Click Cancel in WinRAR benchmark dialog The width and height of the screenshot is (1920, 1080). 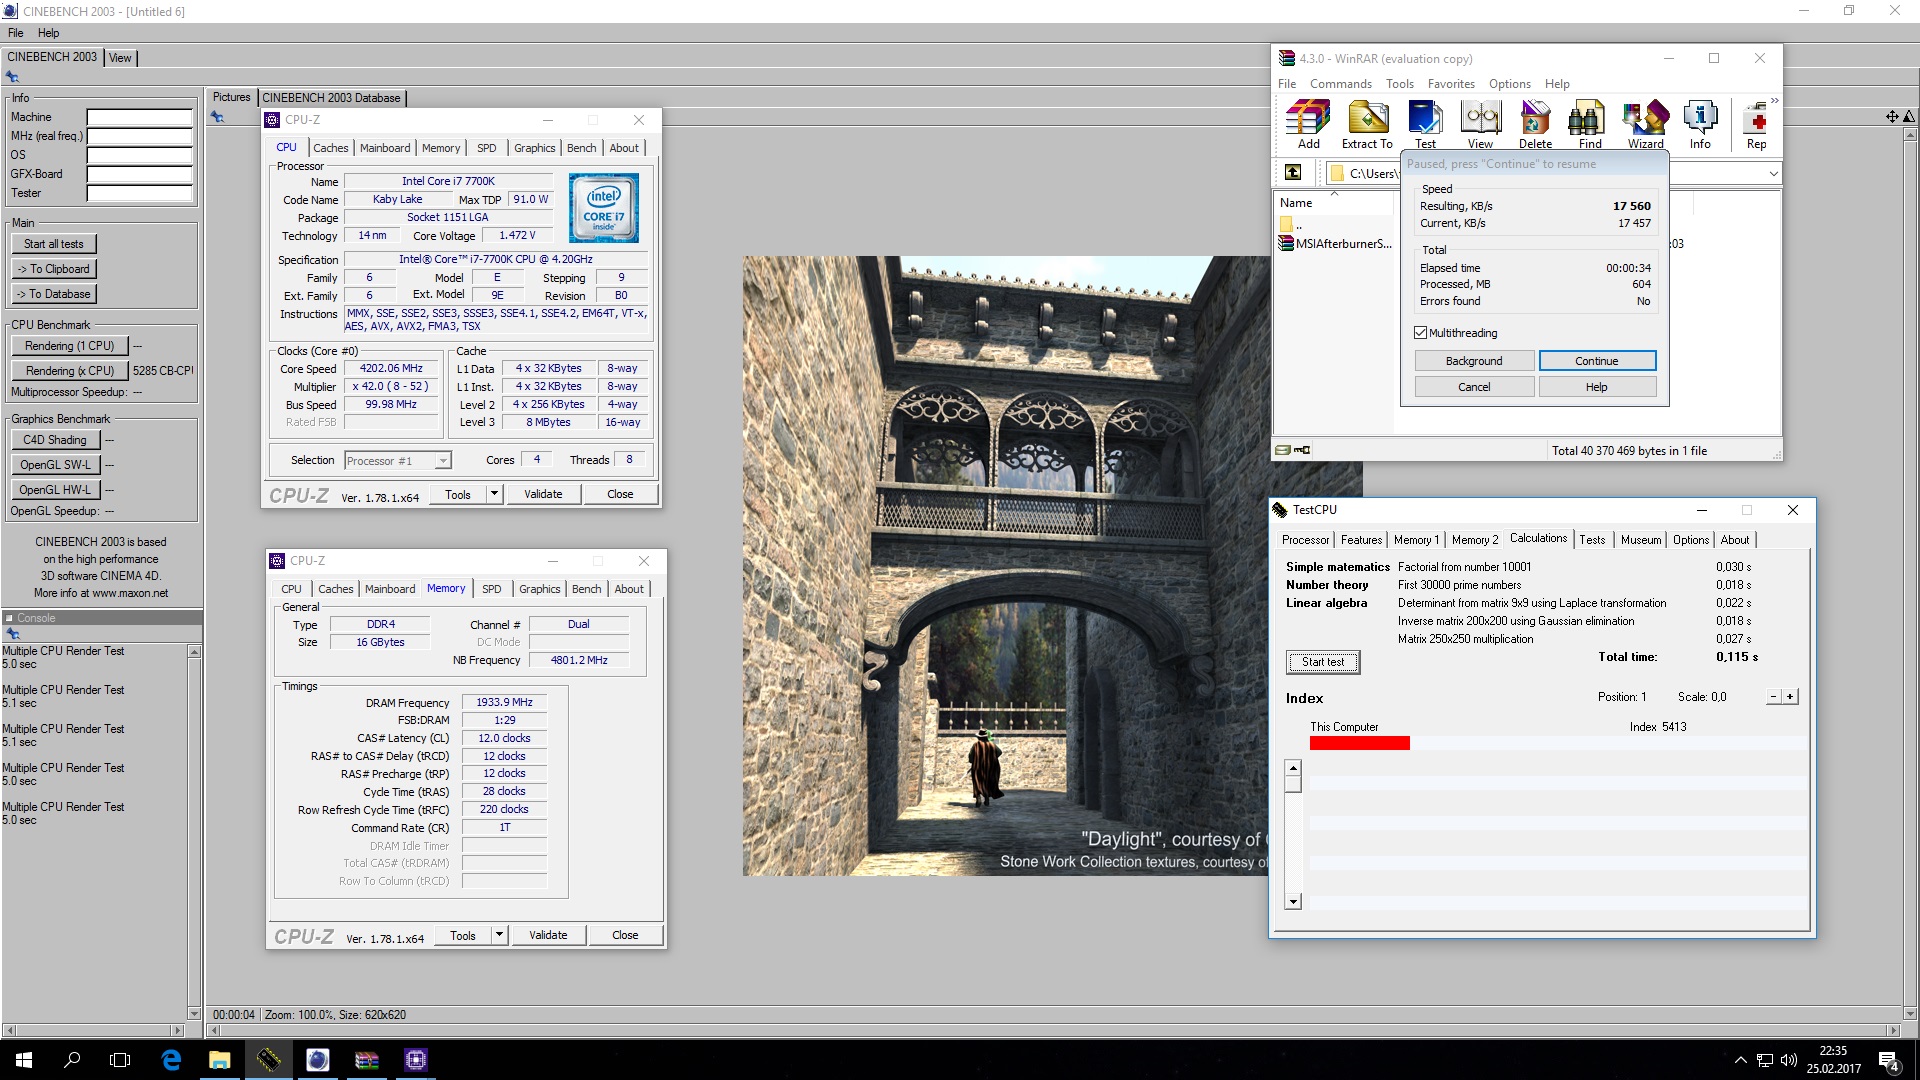pyautogui.click(x=1474, y=387)
